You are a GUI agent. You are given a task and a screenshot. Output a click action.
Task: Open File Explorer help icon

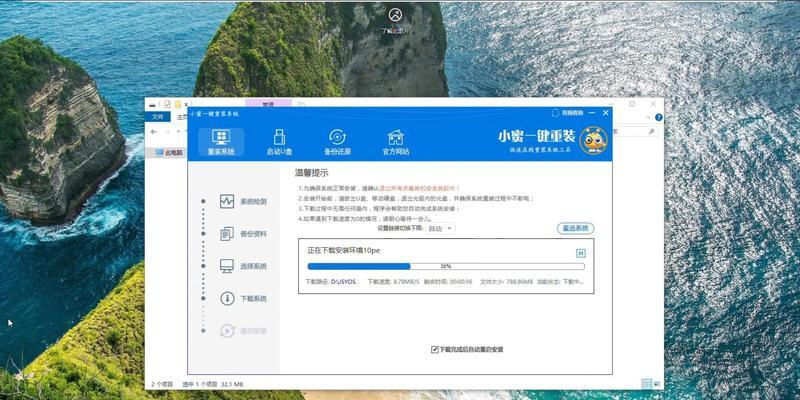tap(659, 117)
